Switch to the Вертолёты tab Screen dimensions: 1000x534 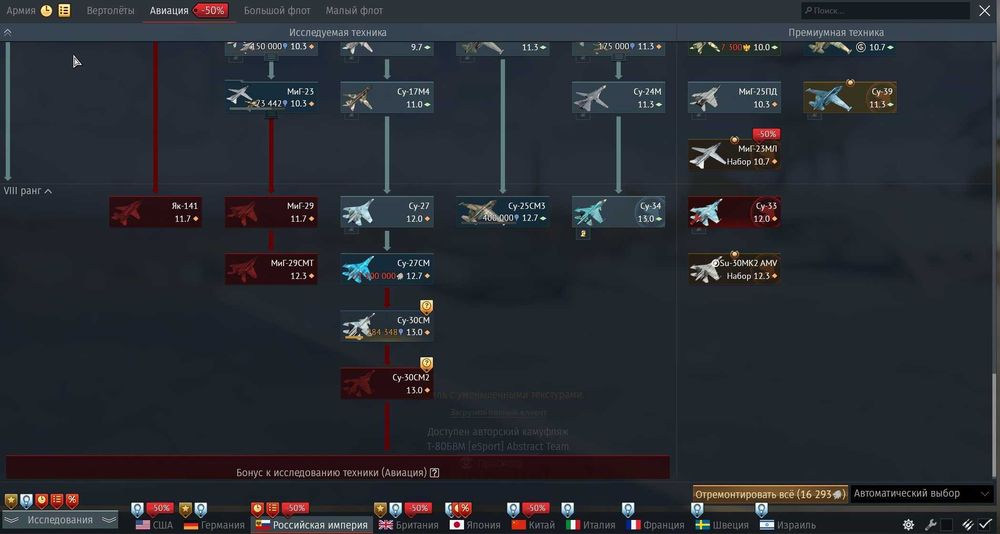point(110,10)
